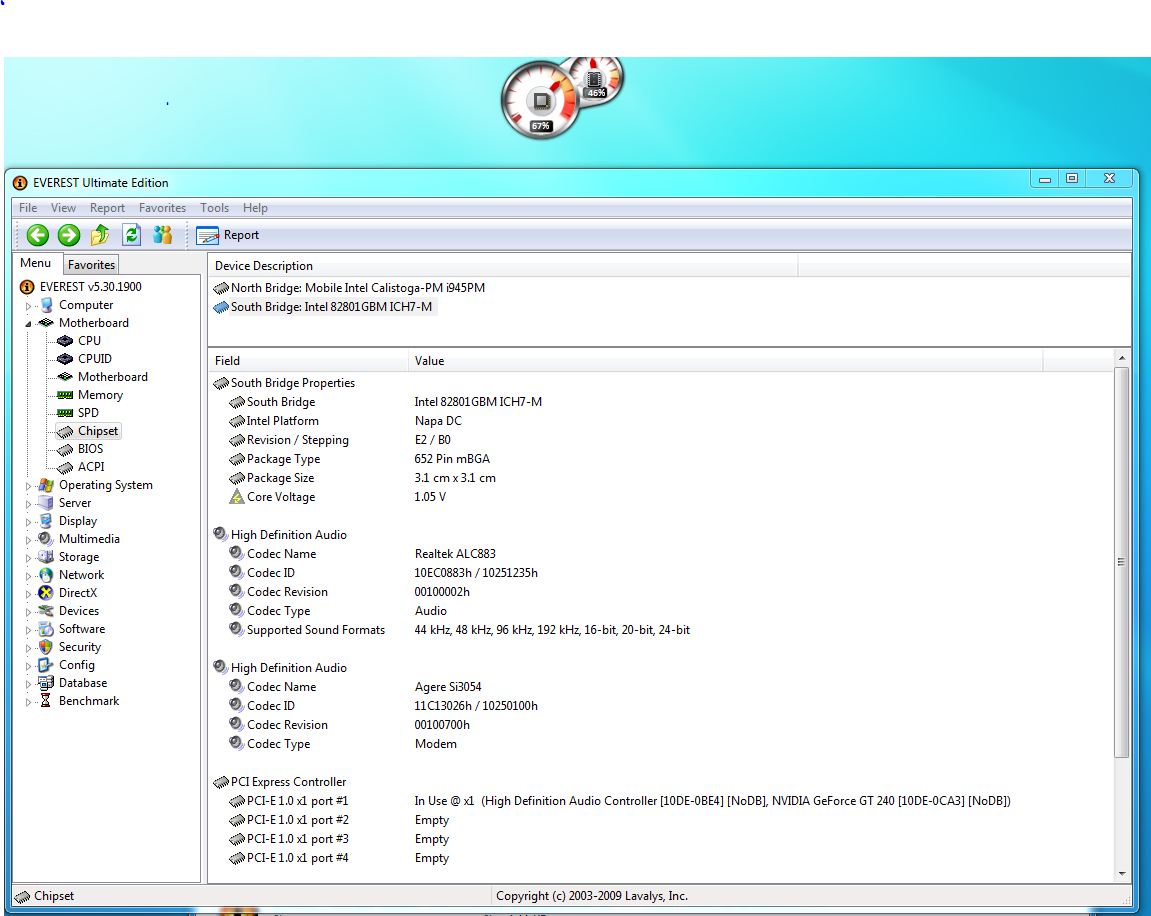Click the EVEREST v5.30.1900 root node
1151x916 pixels.
point(90,287)
